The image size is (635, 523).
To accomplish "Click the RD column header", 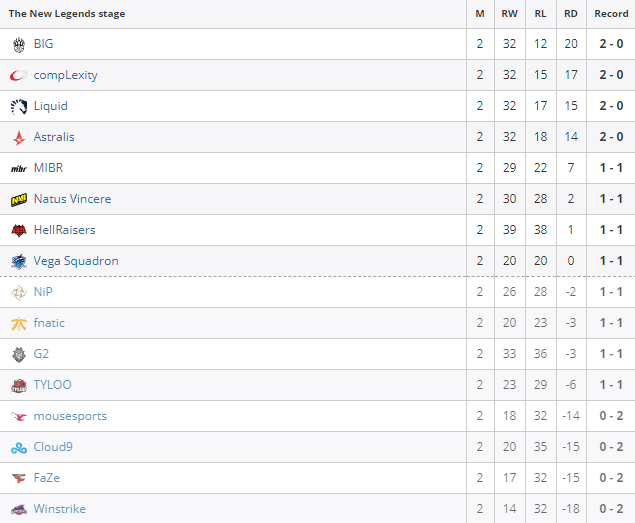I will coord(570,14).
